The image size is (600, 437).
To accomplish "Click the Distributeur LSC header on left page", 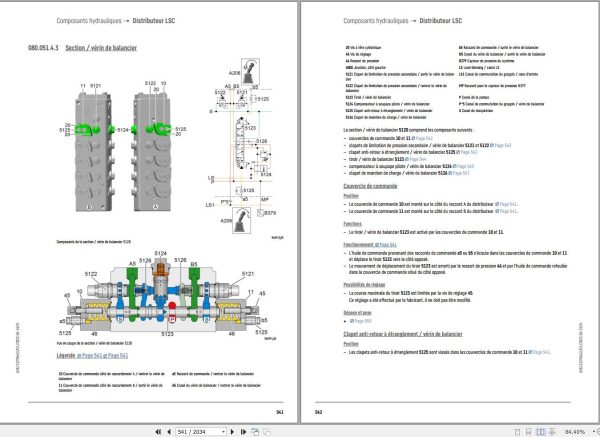I will coord(154,21).
